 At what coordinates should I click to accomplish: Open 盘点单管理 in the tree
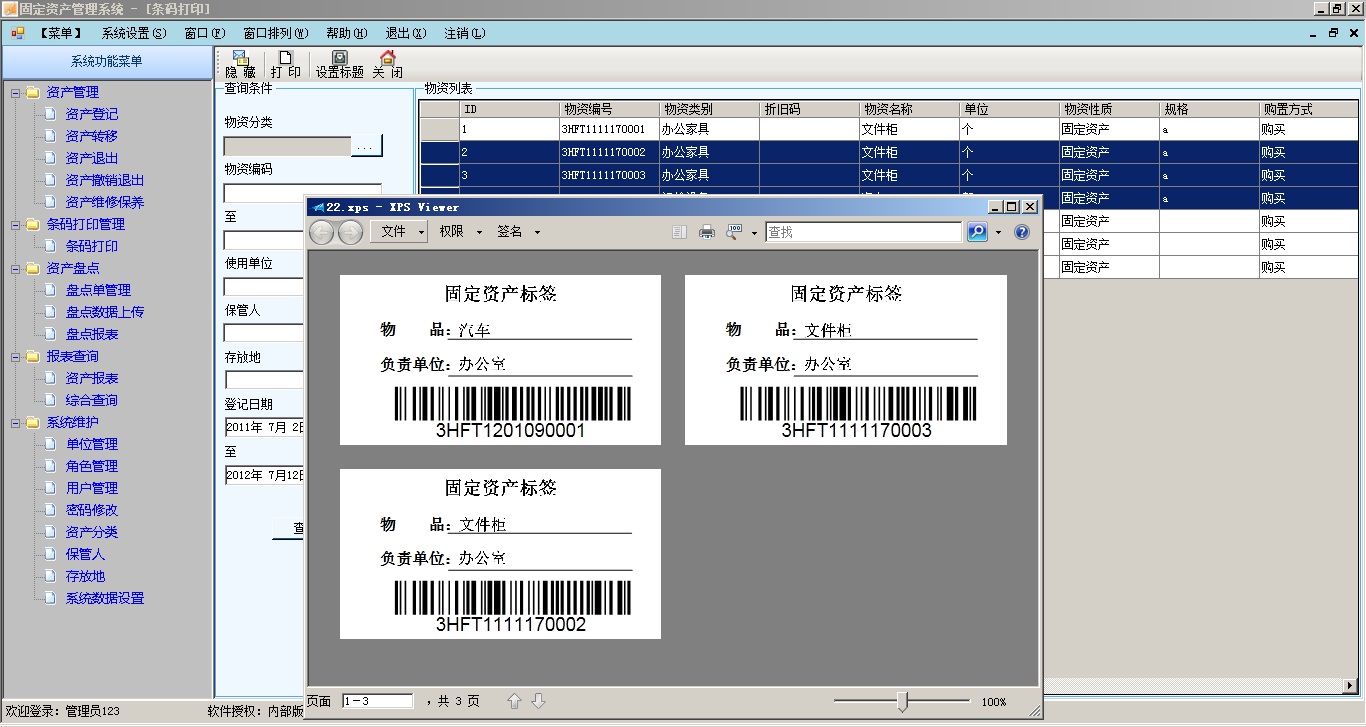tap(98, 290)
